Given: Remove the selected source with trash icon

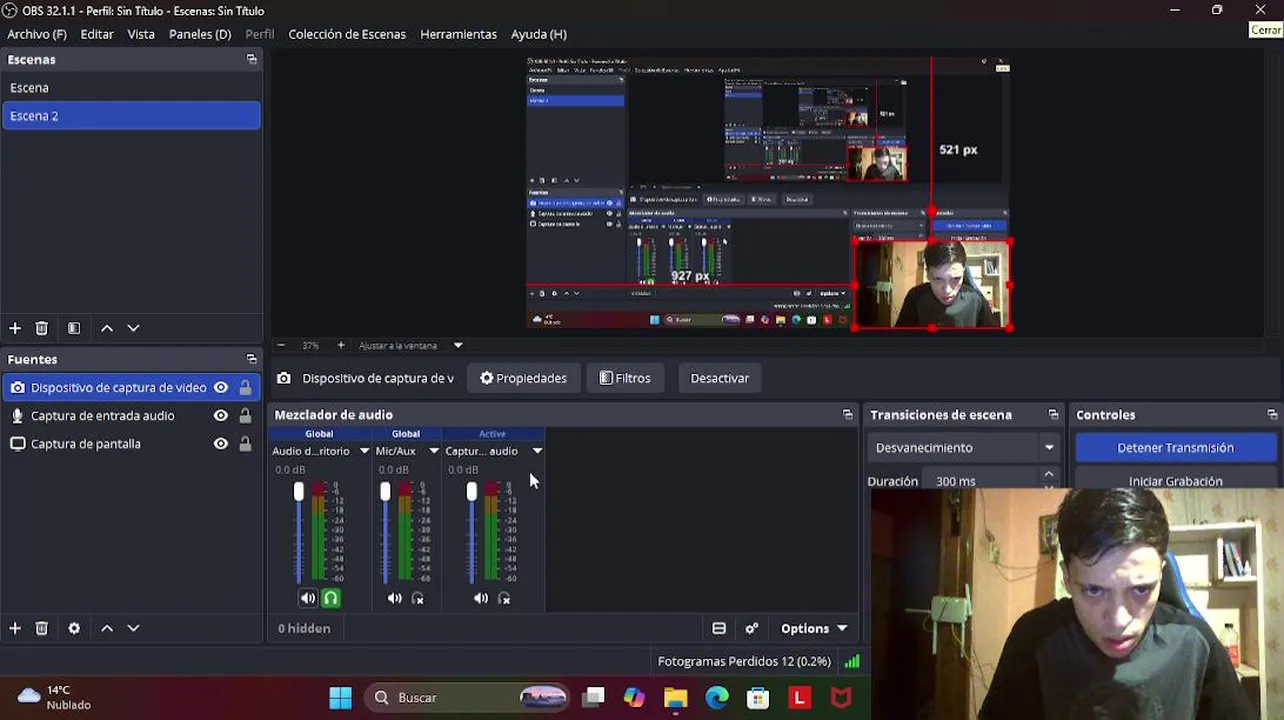Looking at the screenshot, I should point(42,628).
